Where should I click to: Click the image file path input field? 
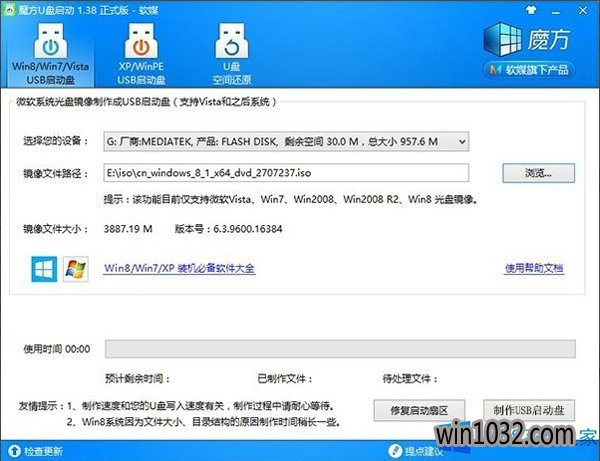tap(285, 173)
